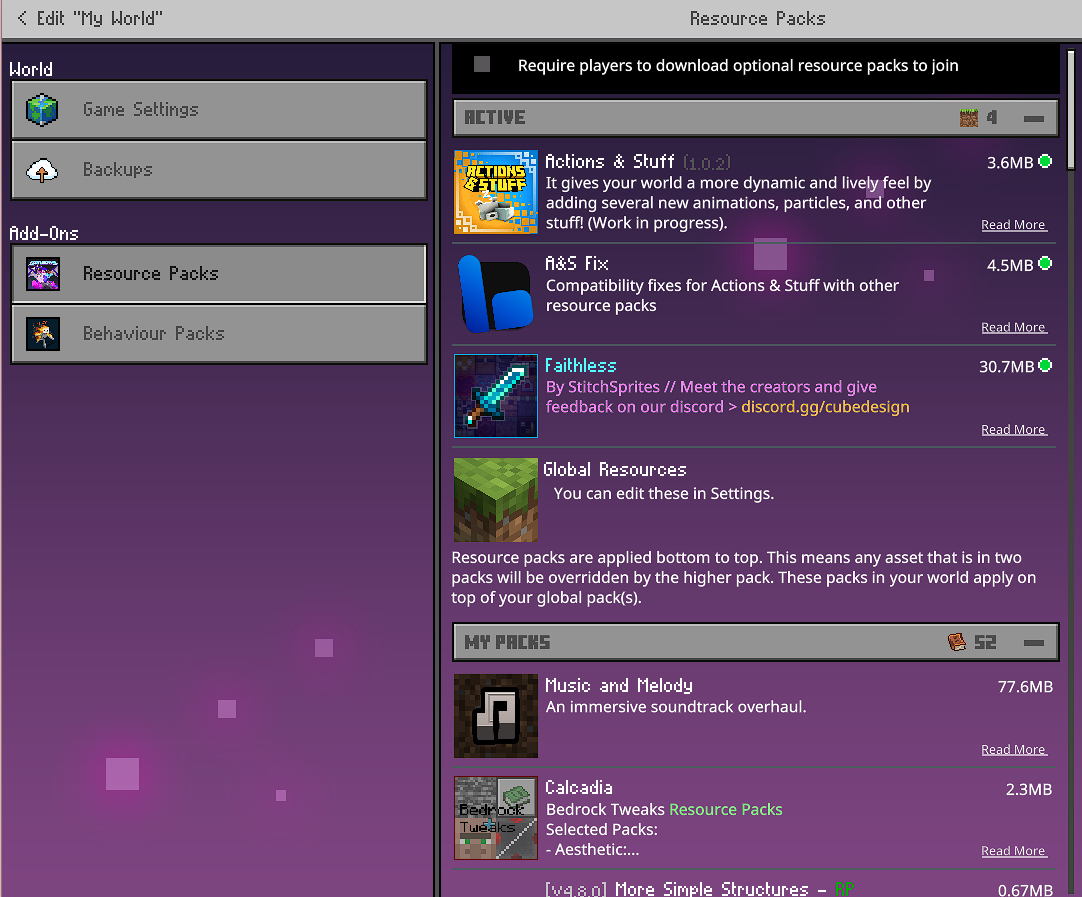The height and width of the screenshot is (897, 1082).
Task: Go back using the Edit "My World" arrow
Action: [22, 18]
